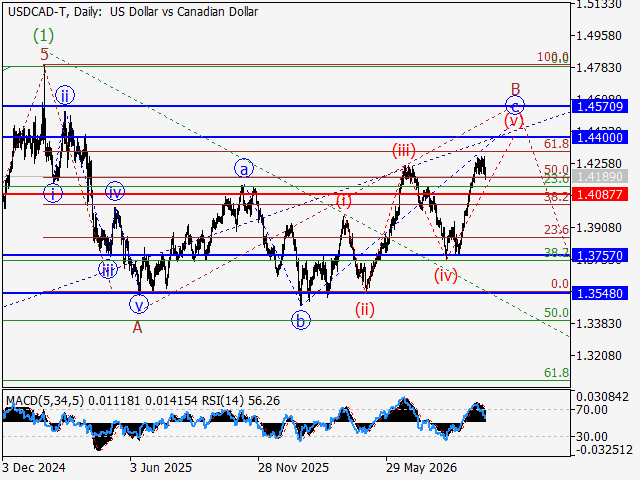The width and height of the screenshot is (640, 480).
Task: Select the circled iv wave marker
Action: click(x=115, y=192)
